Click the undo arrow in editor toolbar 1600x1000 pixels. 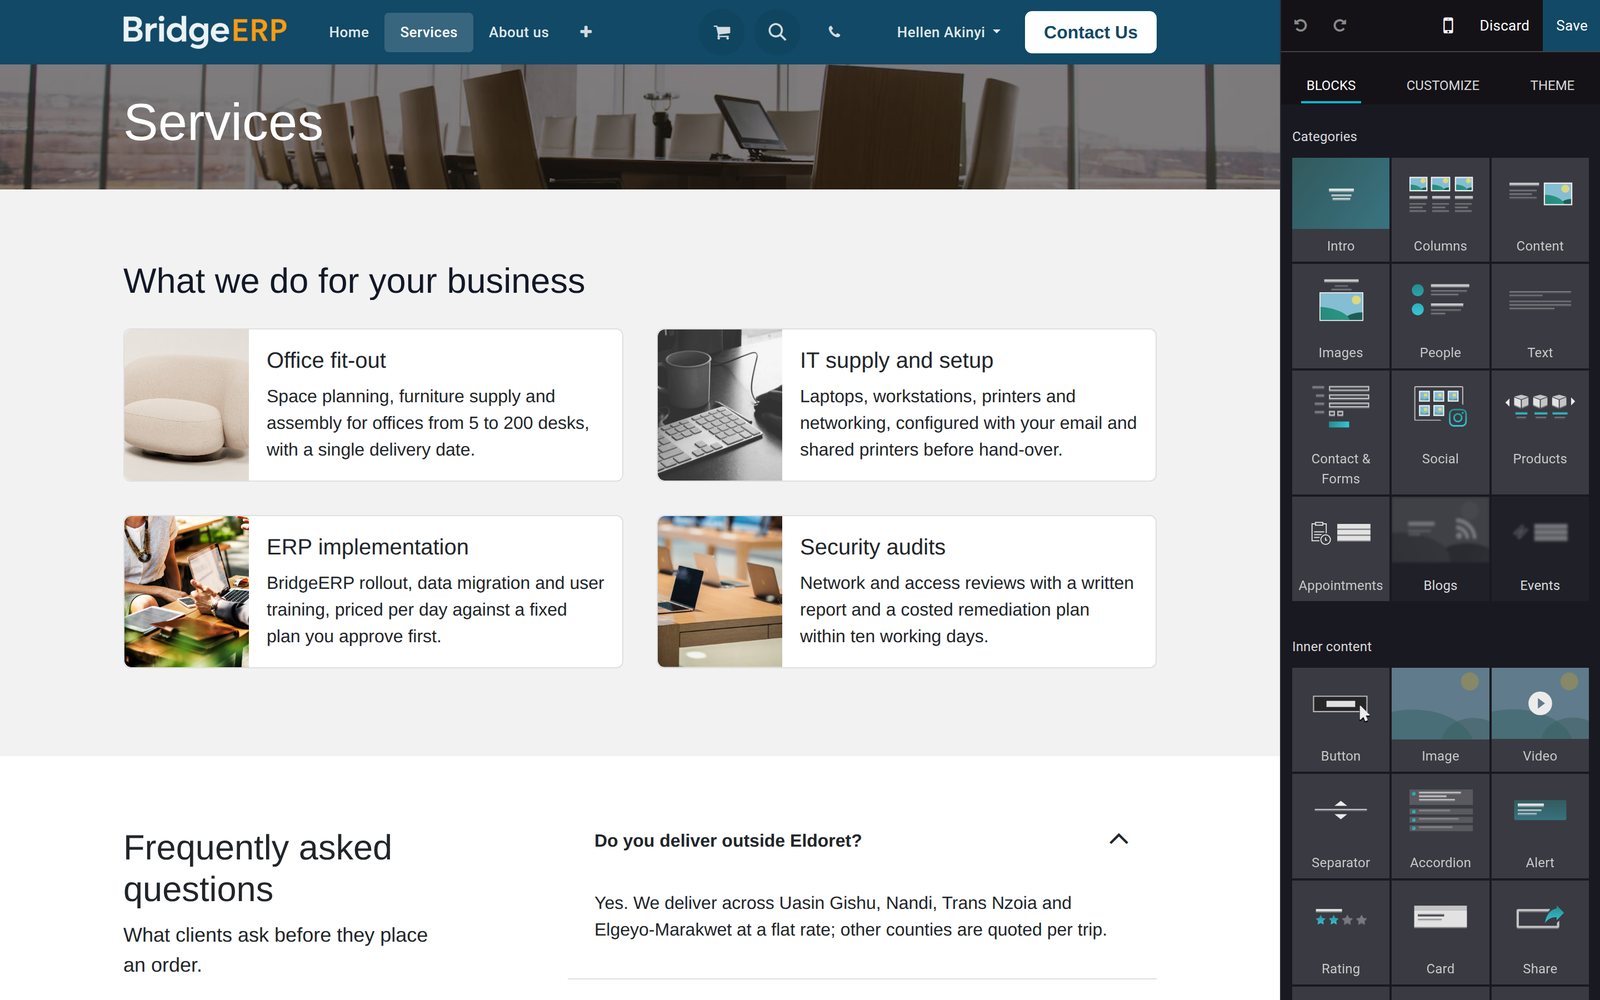coord(1300,26)
